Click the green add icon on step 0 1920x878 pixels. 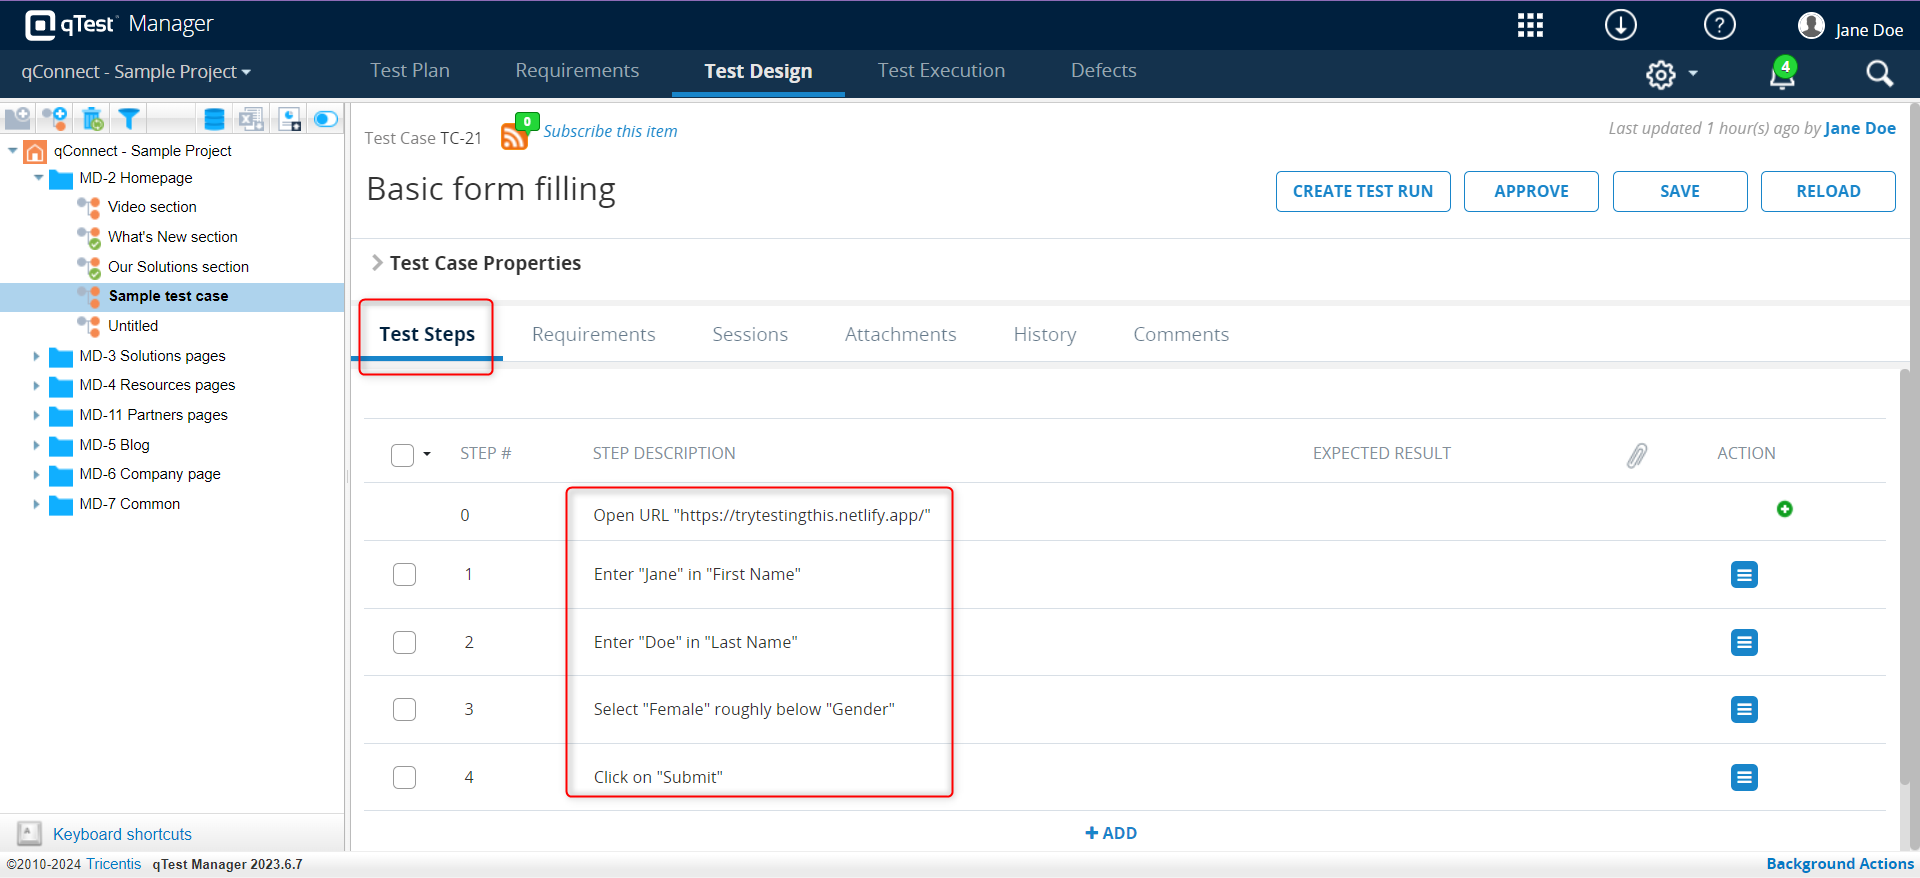point(1784,509)
